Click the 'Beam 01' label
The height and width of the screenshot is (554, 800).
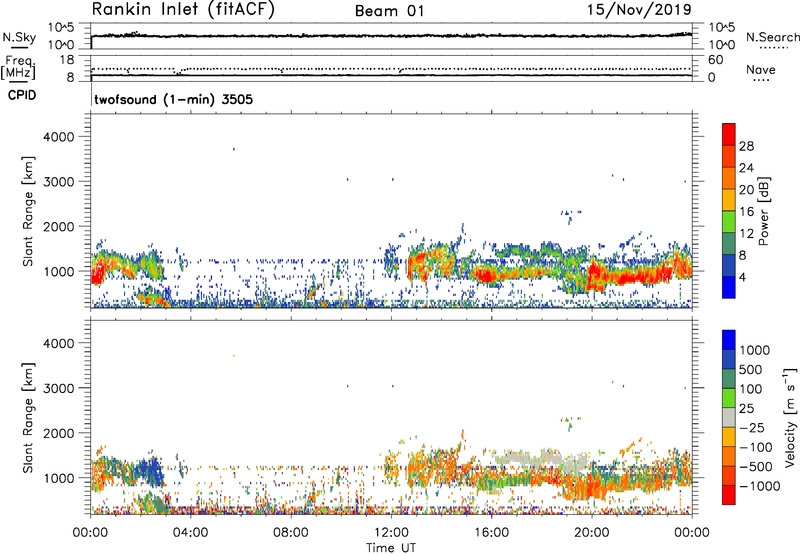click(390, 11)
